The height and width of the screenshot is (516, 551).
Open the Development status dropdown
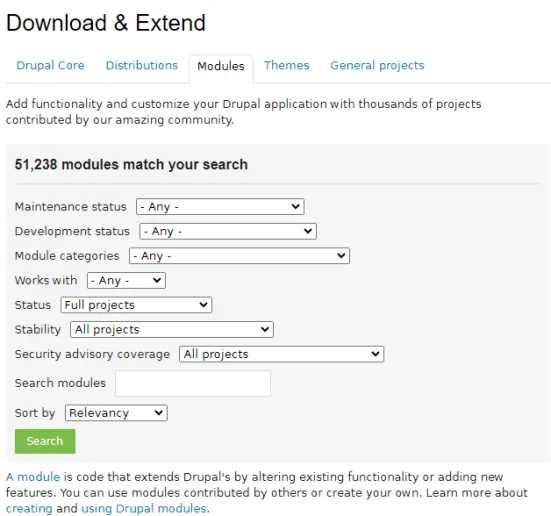tap(228, 231)
